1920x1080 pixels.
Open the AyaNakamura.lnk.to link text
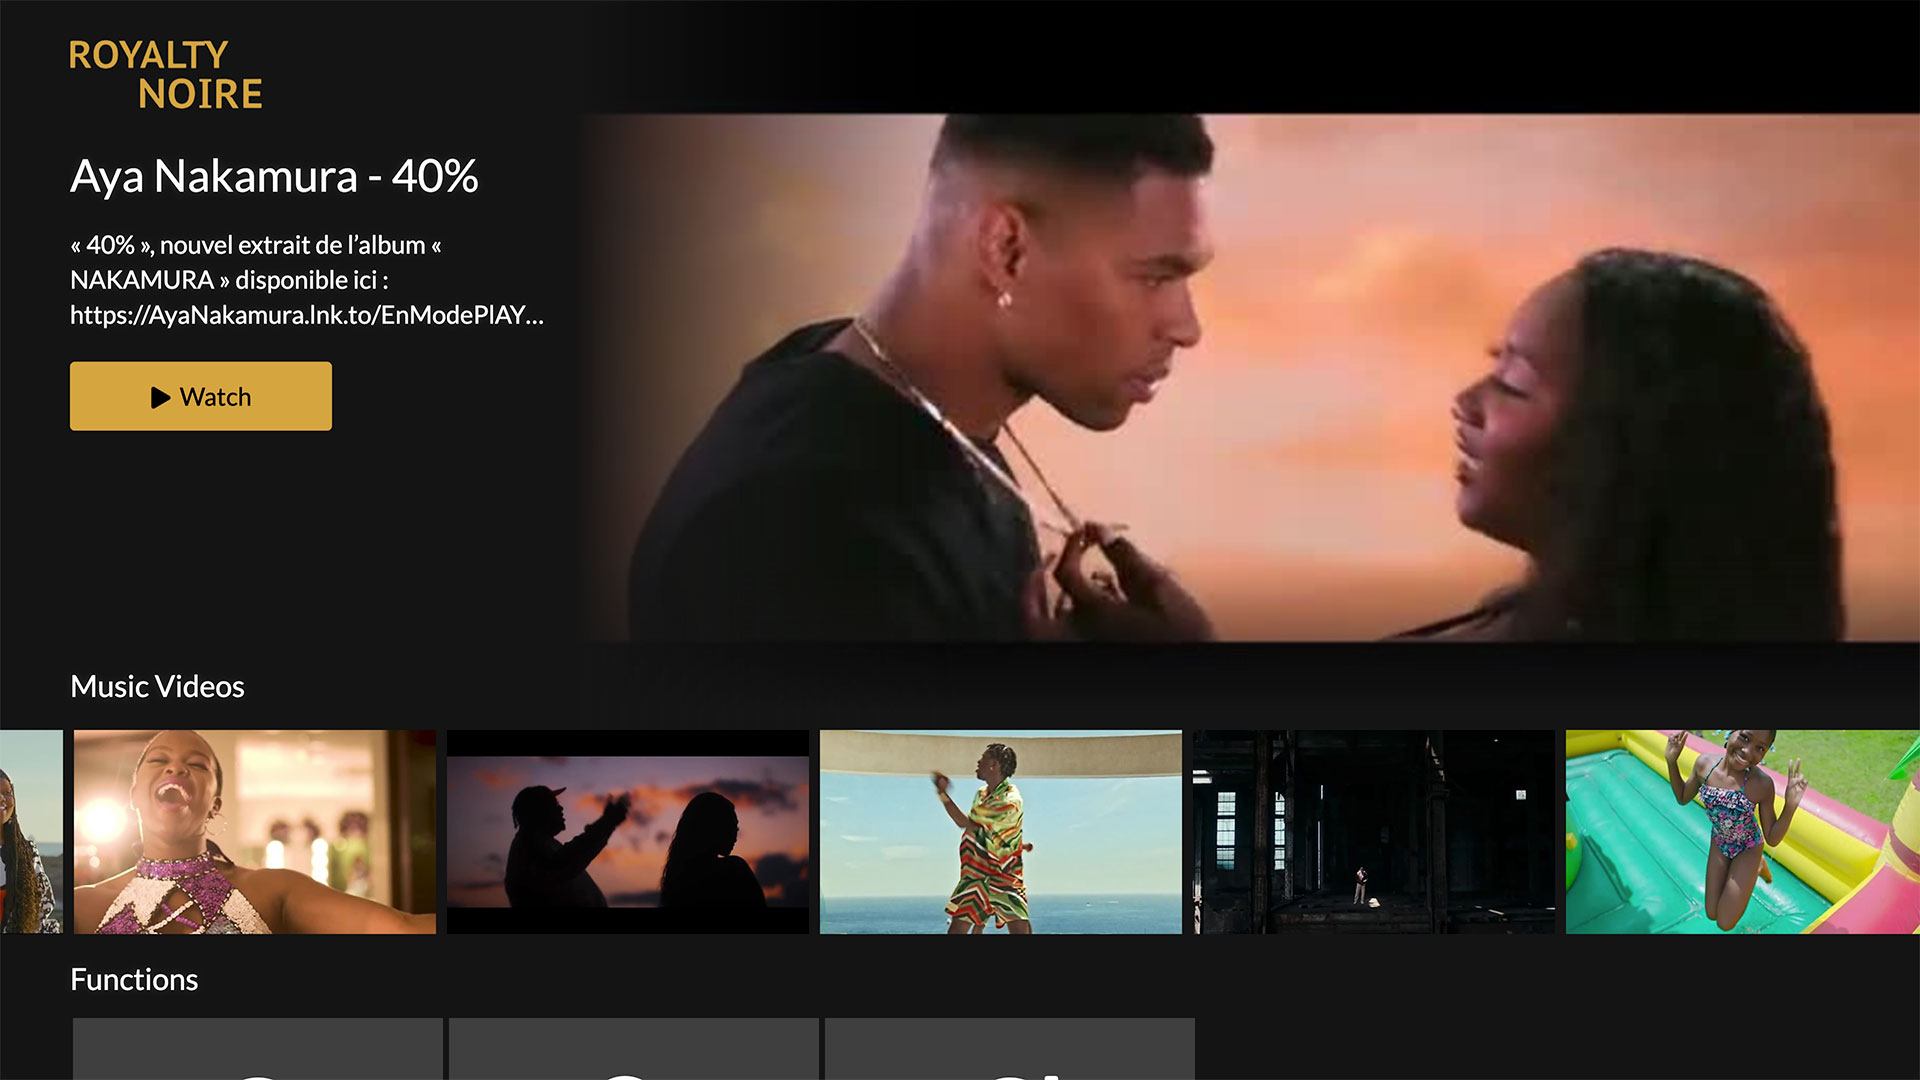(x=307, y=315)
